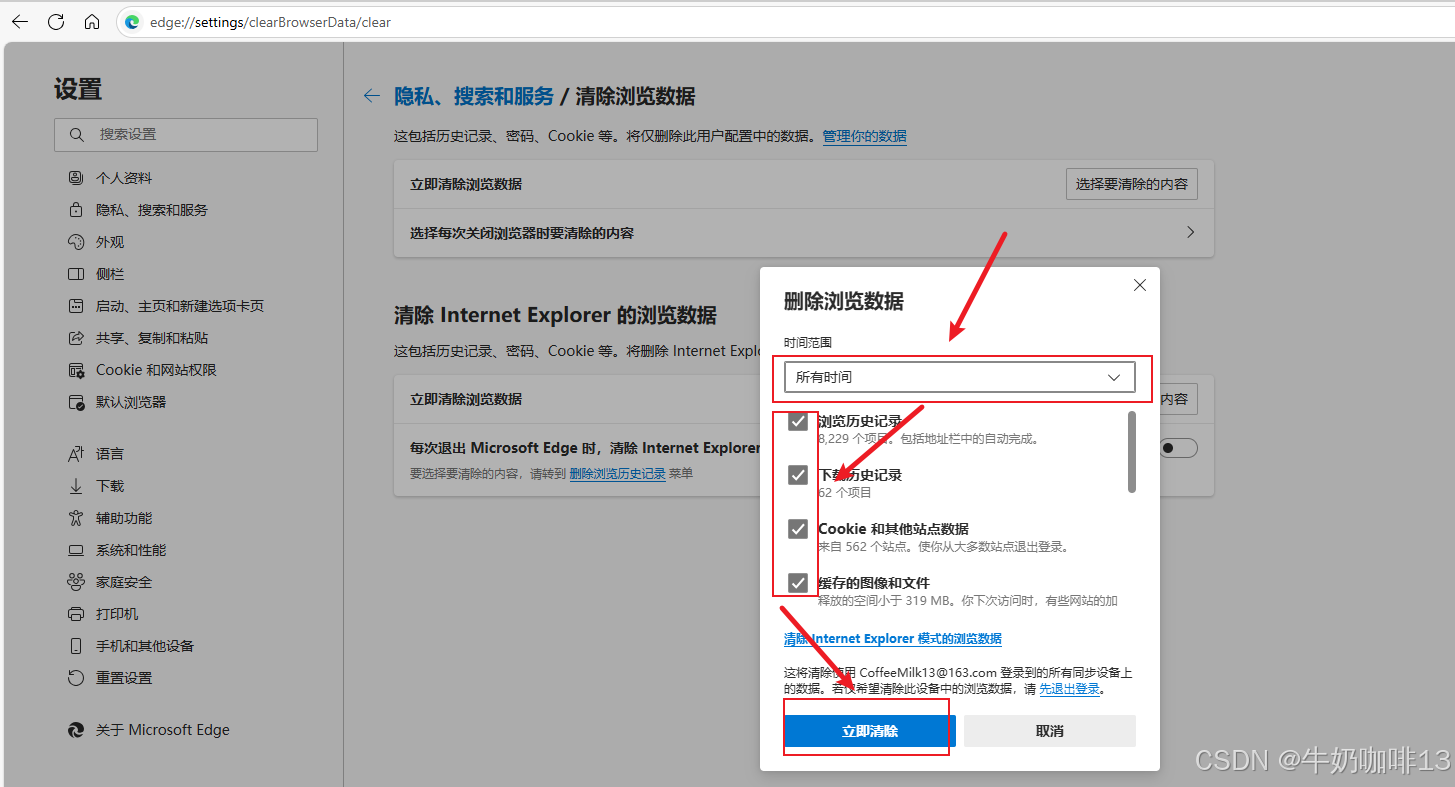The width and height of the screenshot is (1455, 787).
Task: Click the dialog's data list scrollbar
Action: point(1132,452)
